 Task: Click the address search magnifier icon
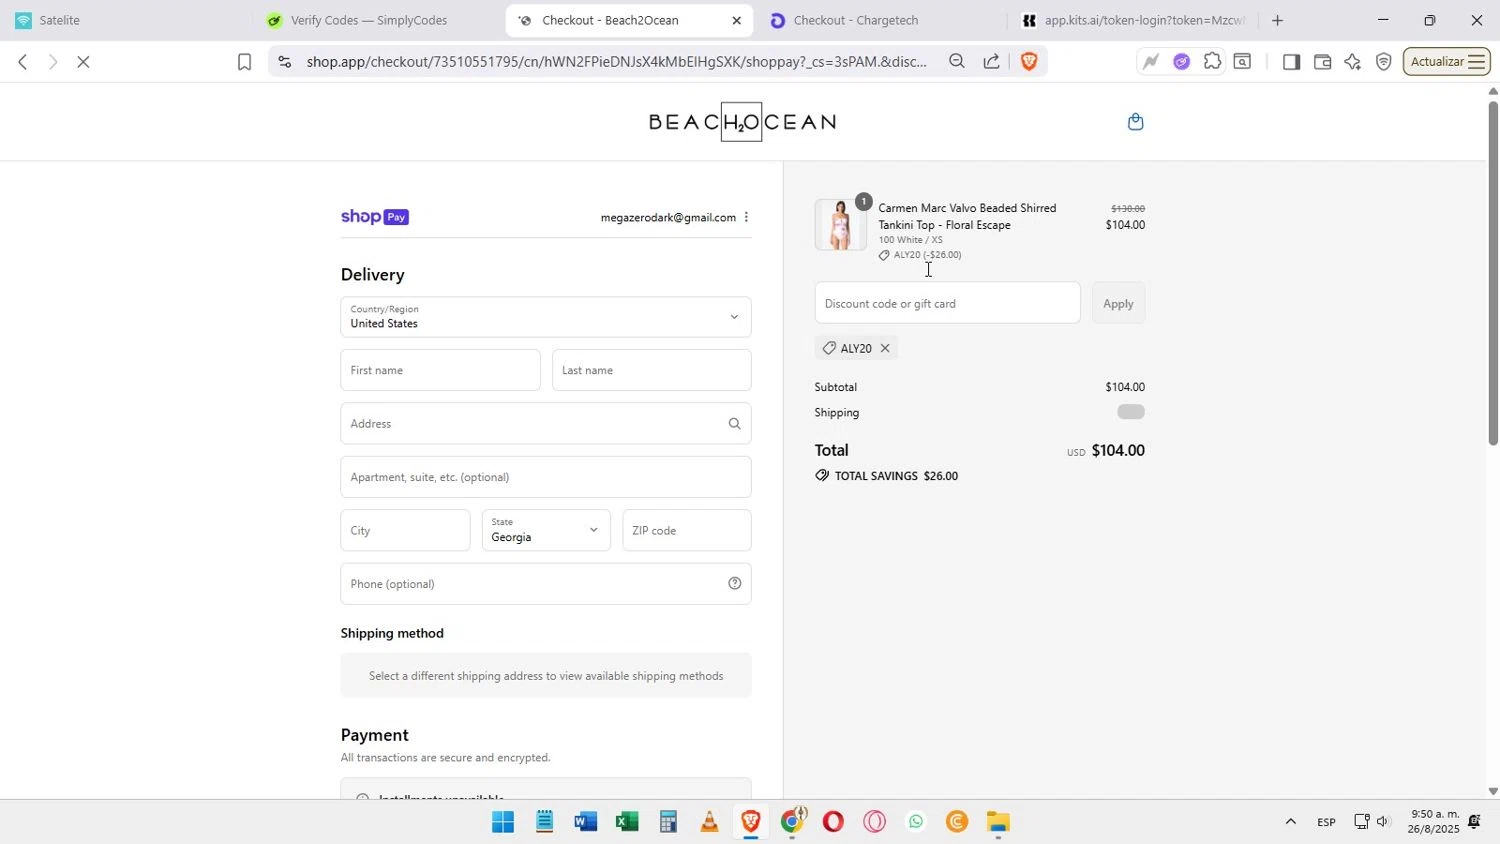[x=734, y=424]
